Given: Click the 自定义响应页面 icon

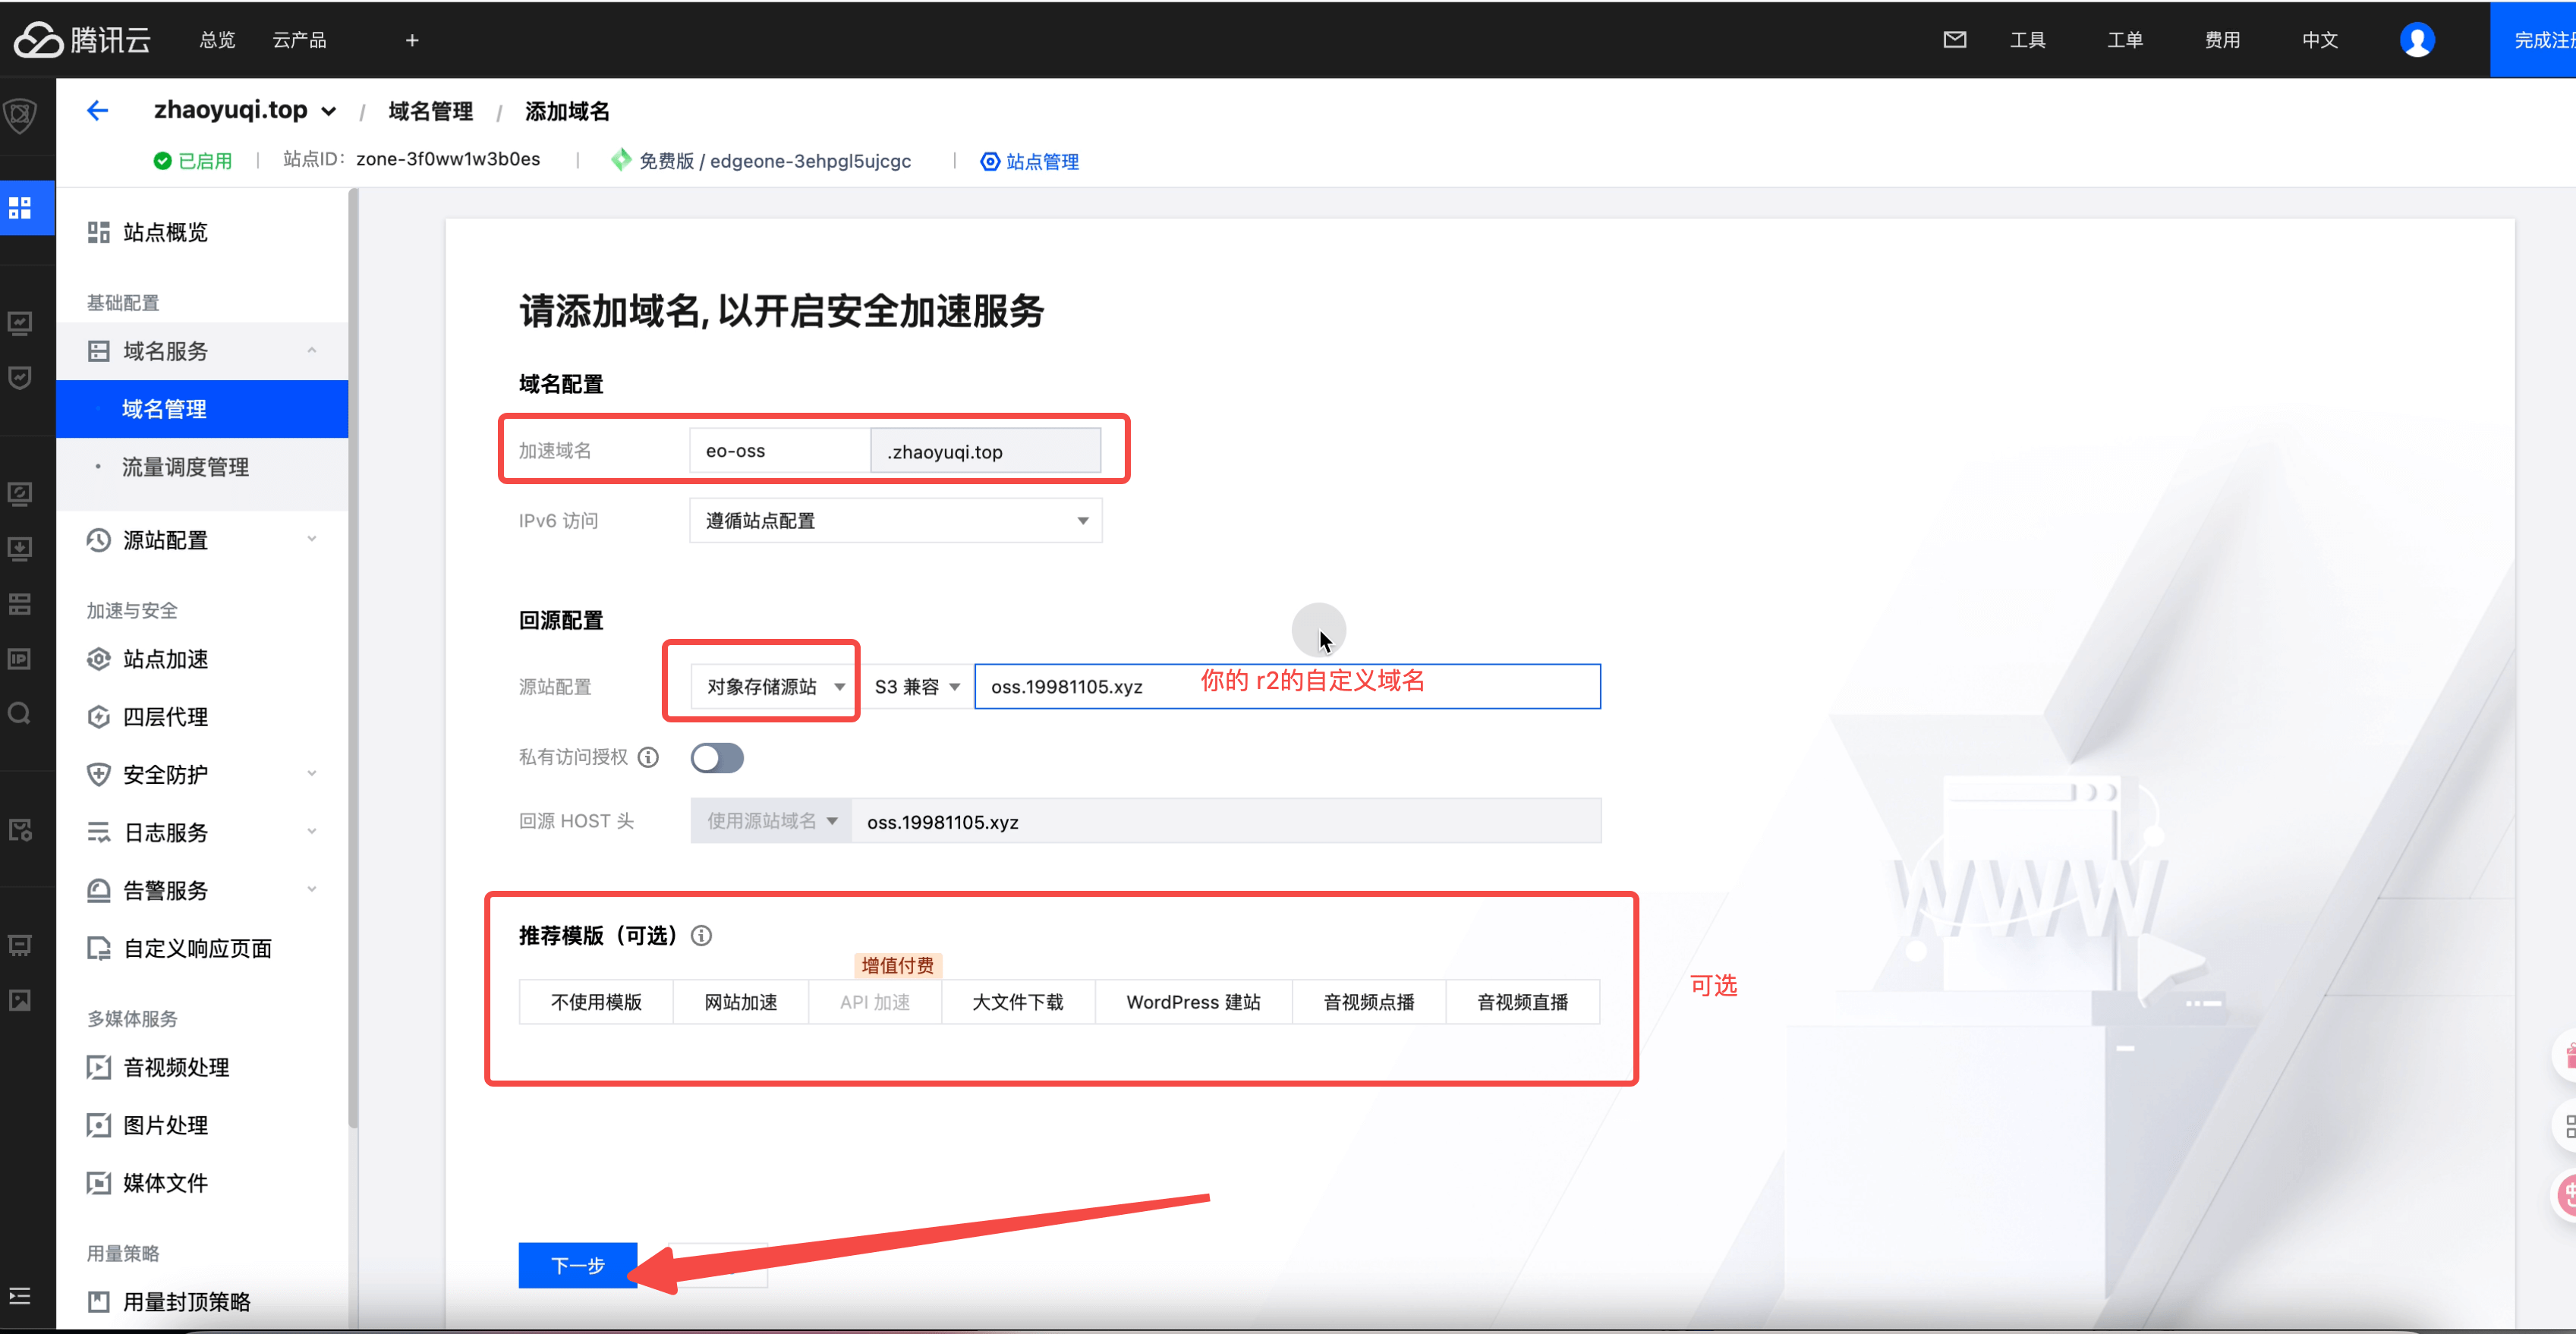Looking at the screenshot, I should pyautogui.click(x=98, y=948).
